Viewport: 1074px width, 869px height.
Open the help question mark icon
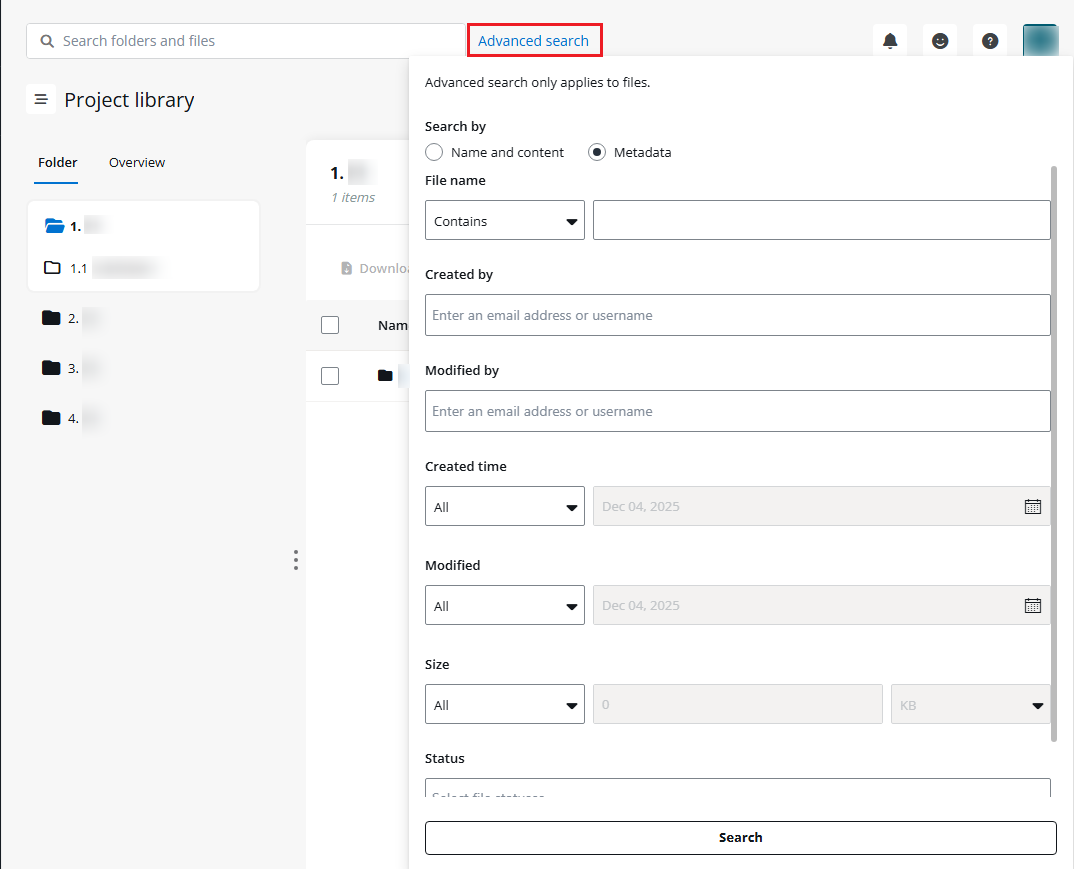coord(990,41)
